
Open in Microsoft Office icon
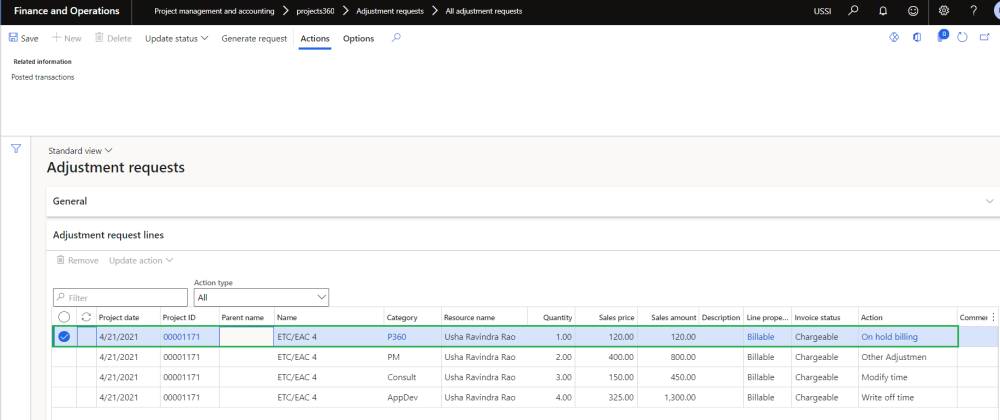(x=917, y=38)
